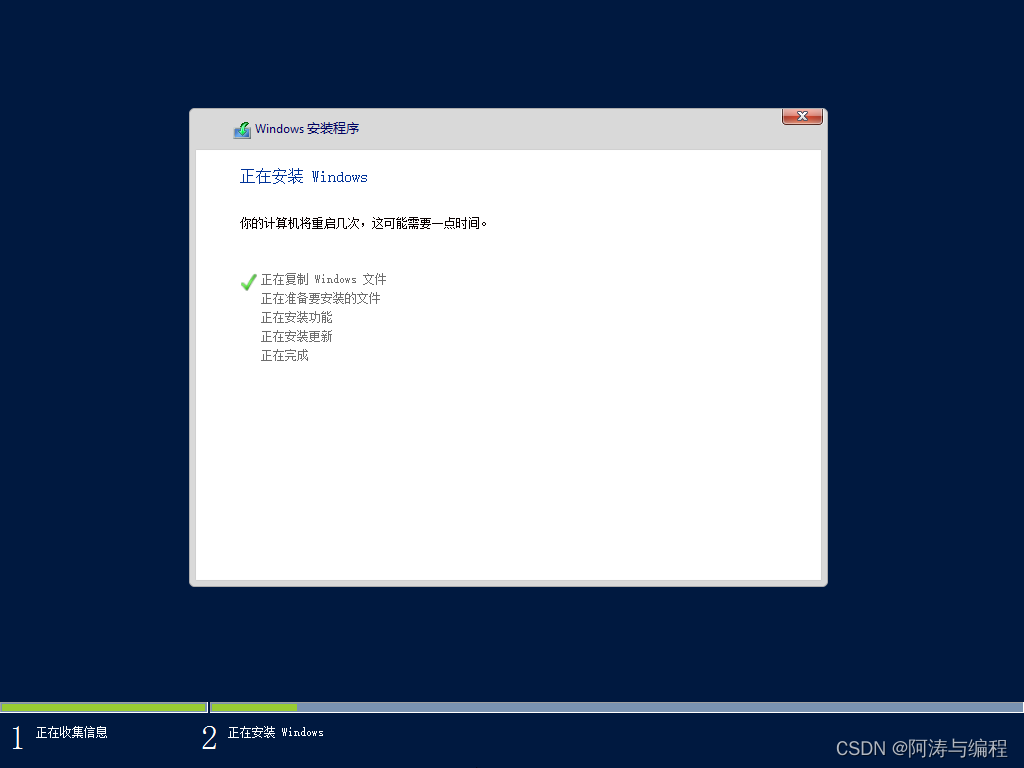Click the numeral 2 step indicator
The image size is (1024, 768).
(x=209, y=737)
